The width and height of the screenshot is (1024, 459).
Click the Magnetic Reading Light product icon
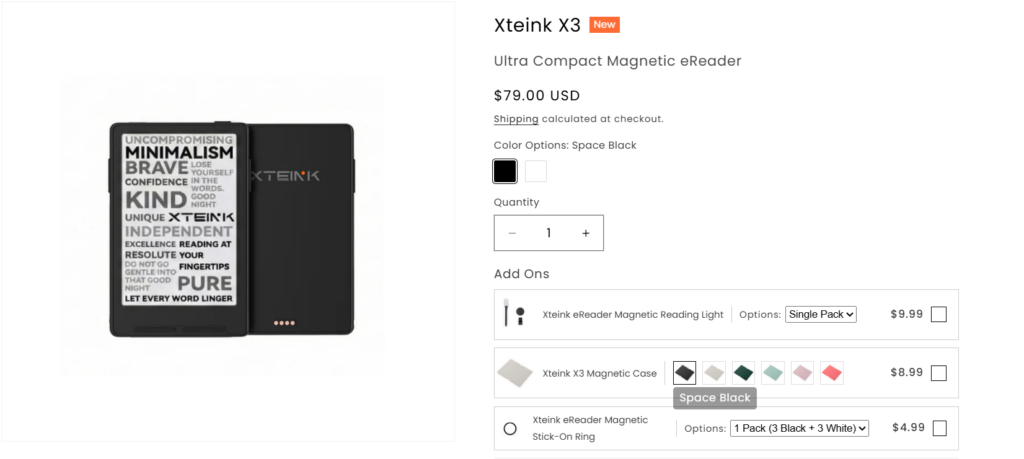tap(514, 314)
